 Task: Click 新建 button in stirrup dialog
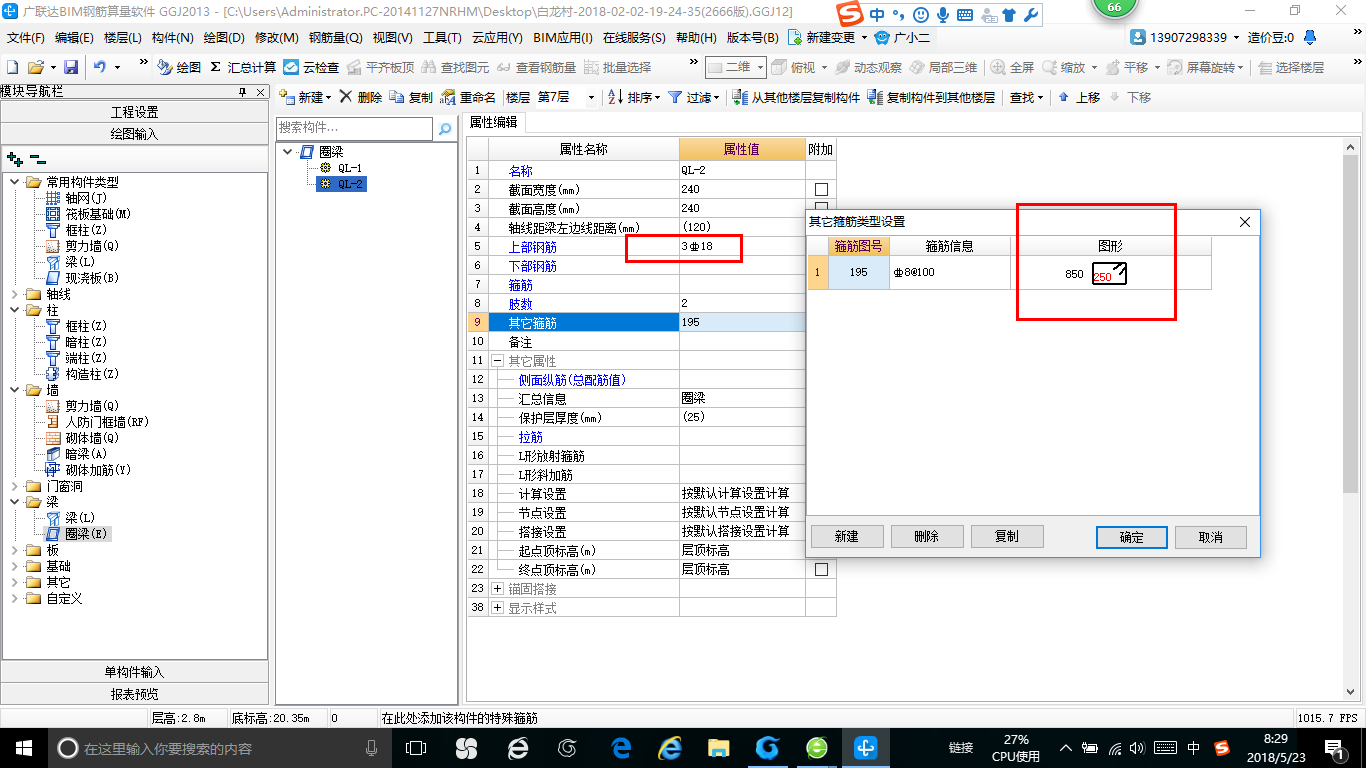click(x=847, y=536)
